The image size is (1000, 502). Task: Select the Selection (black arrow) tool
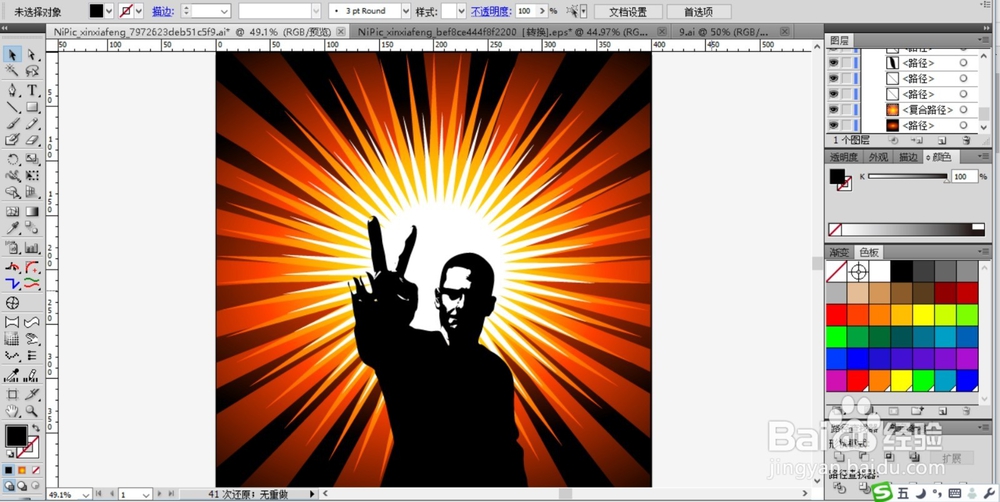tap(12, 55)
